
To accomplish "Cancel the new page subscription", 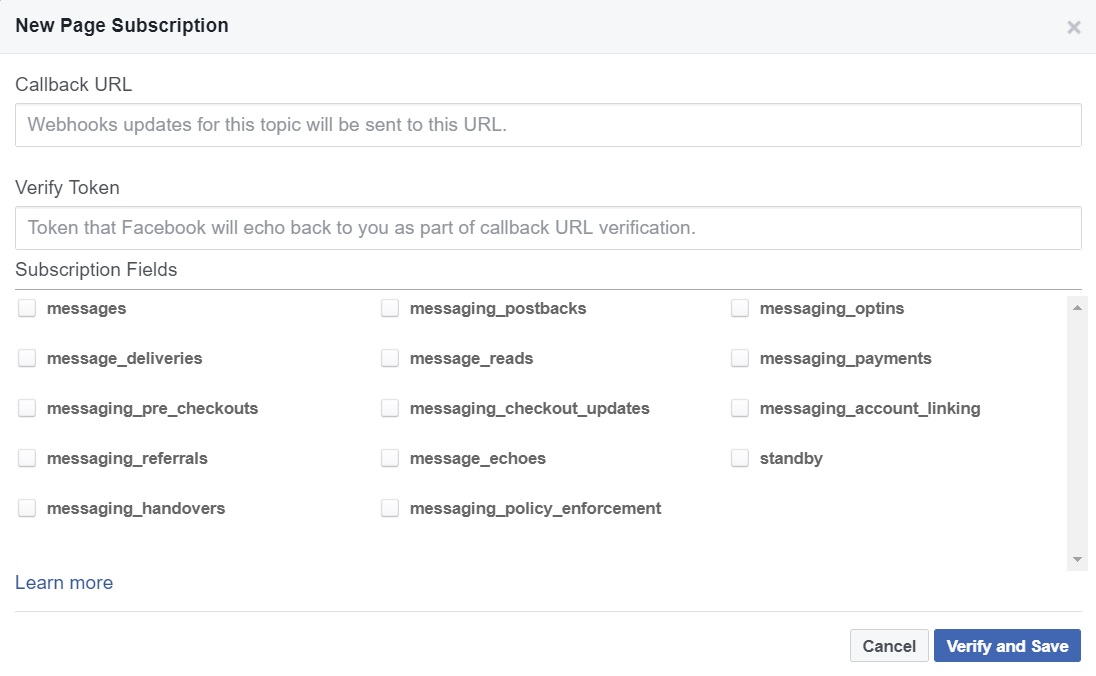I will click(x=888, y=645).
